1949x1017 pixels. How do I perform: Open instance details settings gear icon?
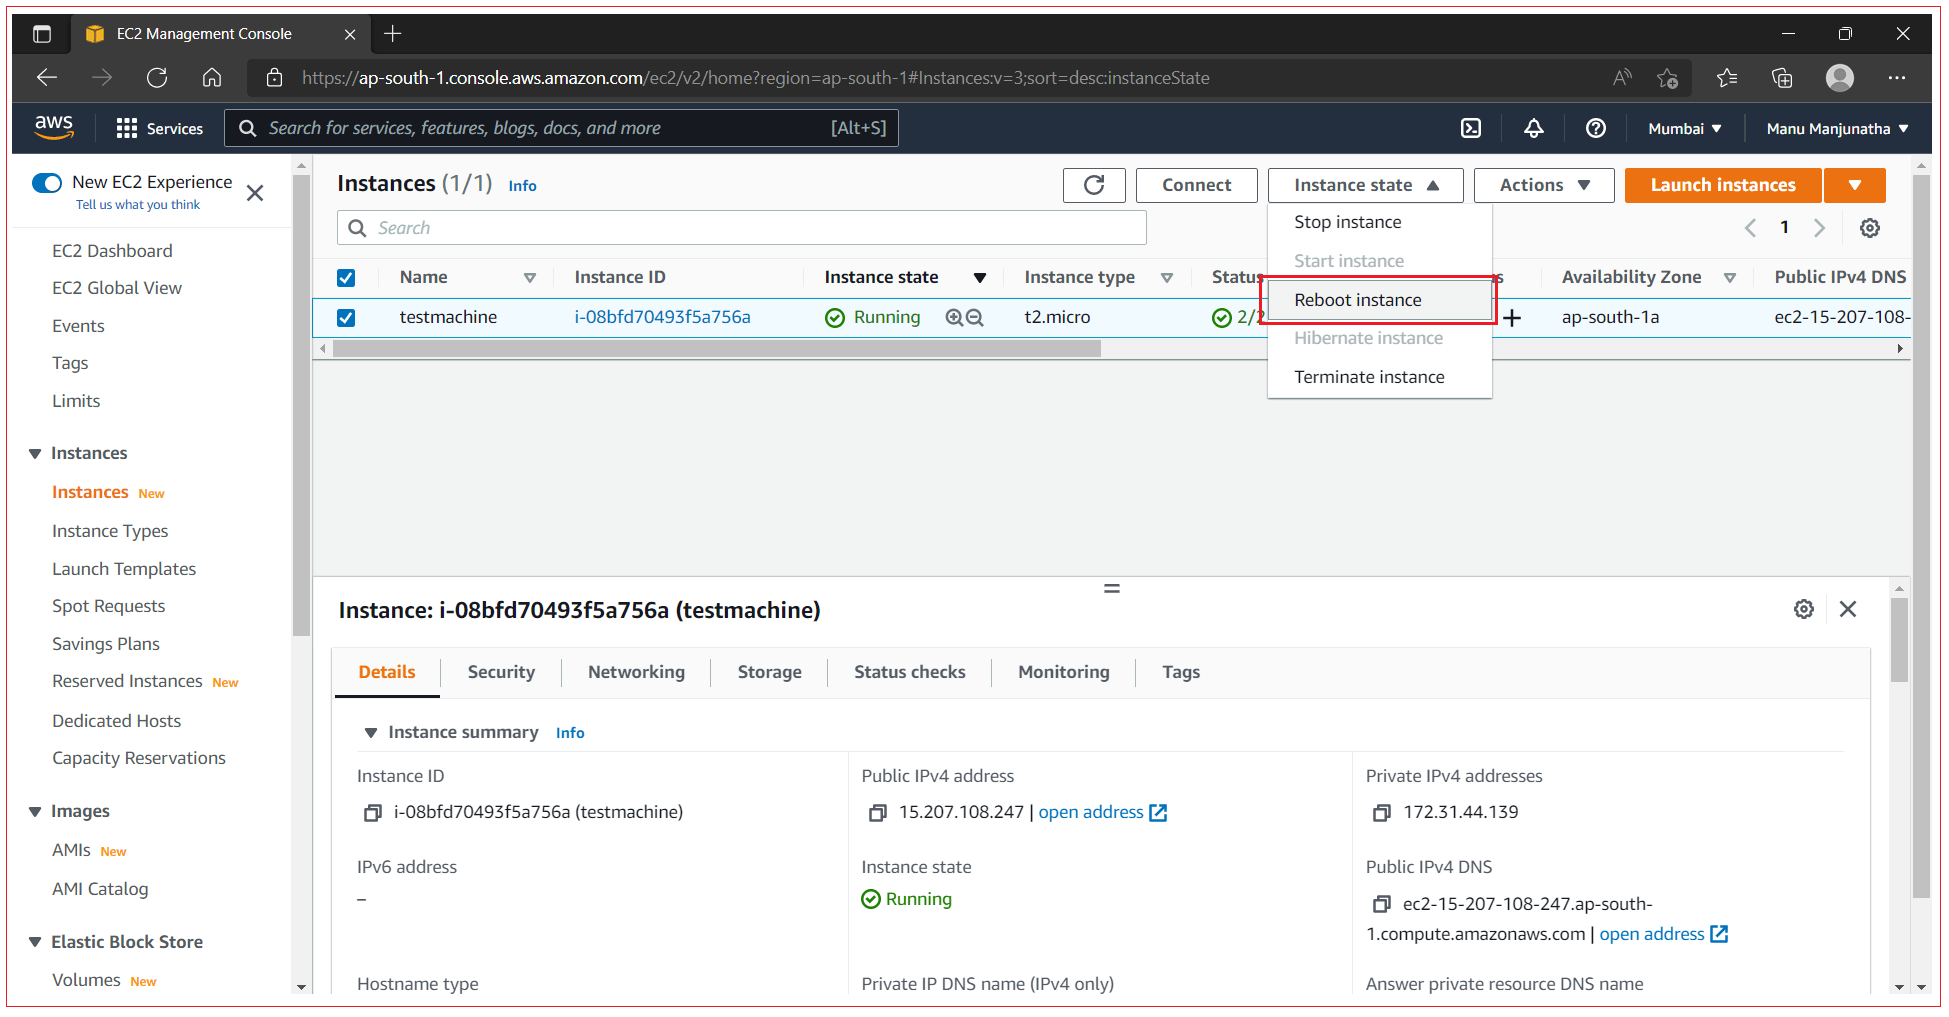(x=1803, y=608)
